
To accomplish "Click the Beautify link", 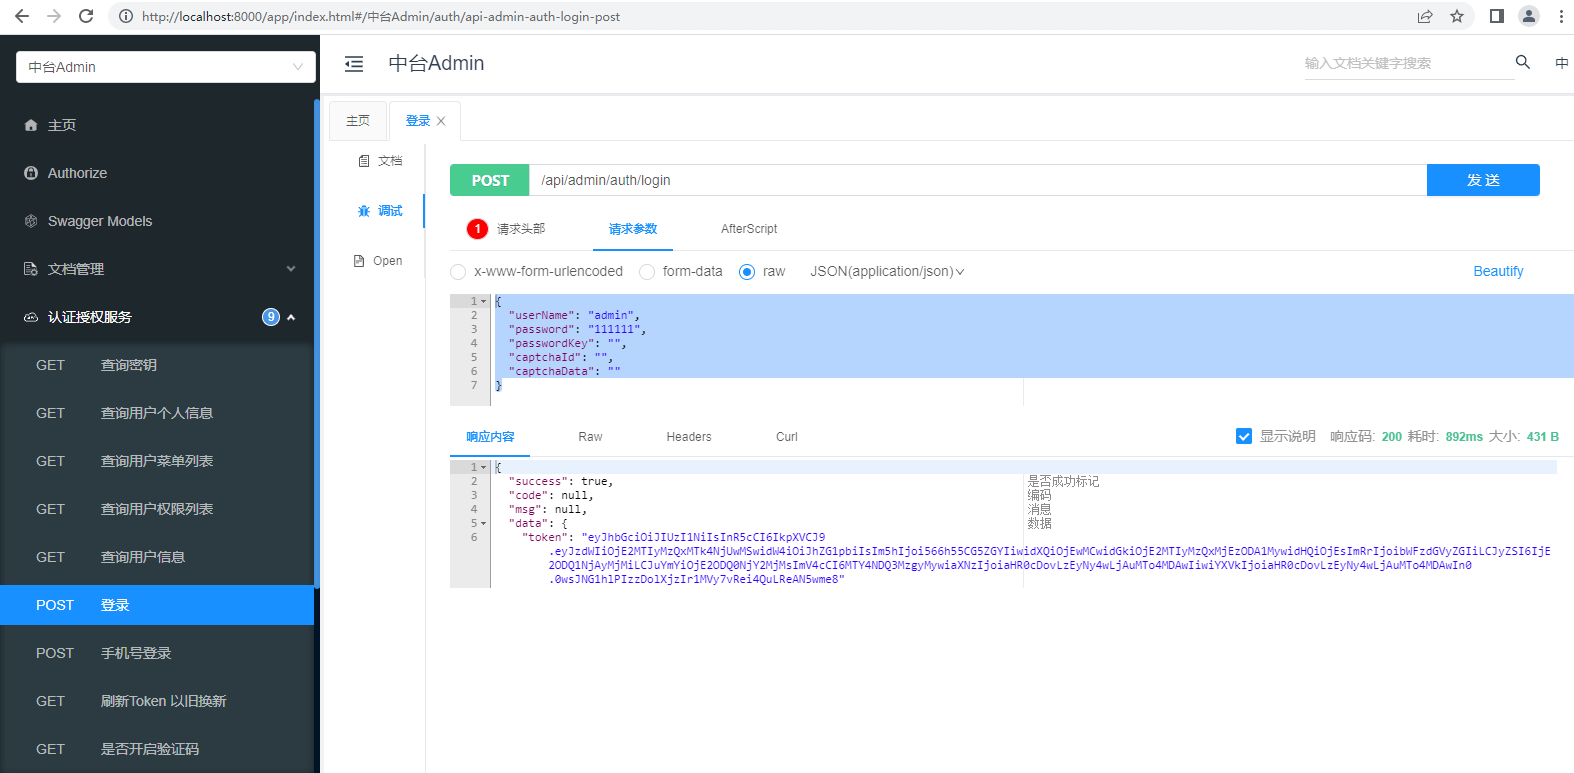I will click(1498, 271).
